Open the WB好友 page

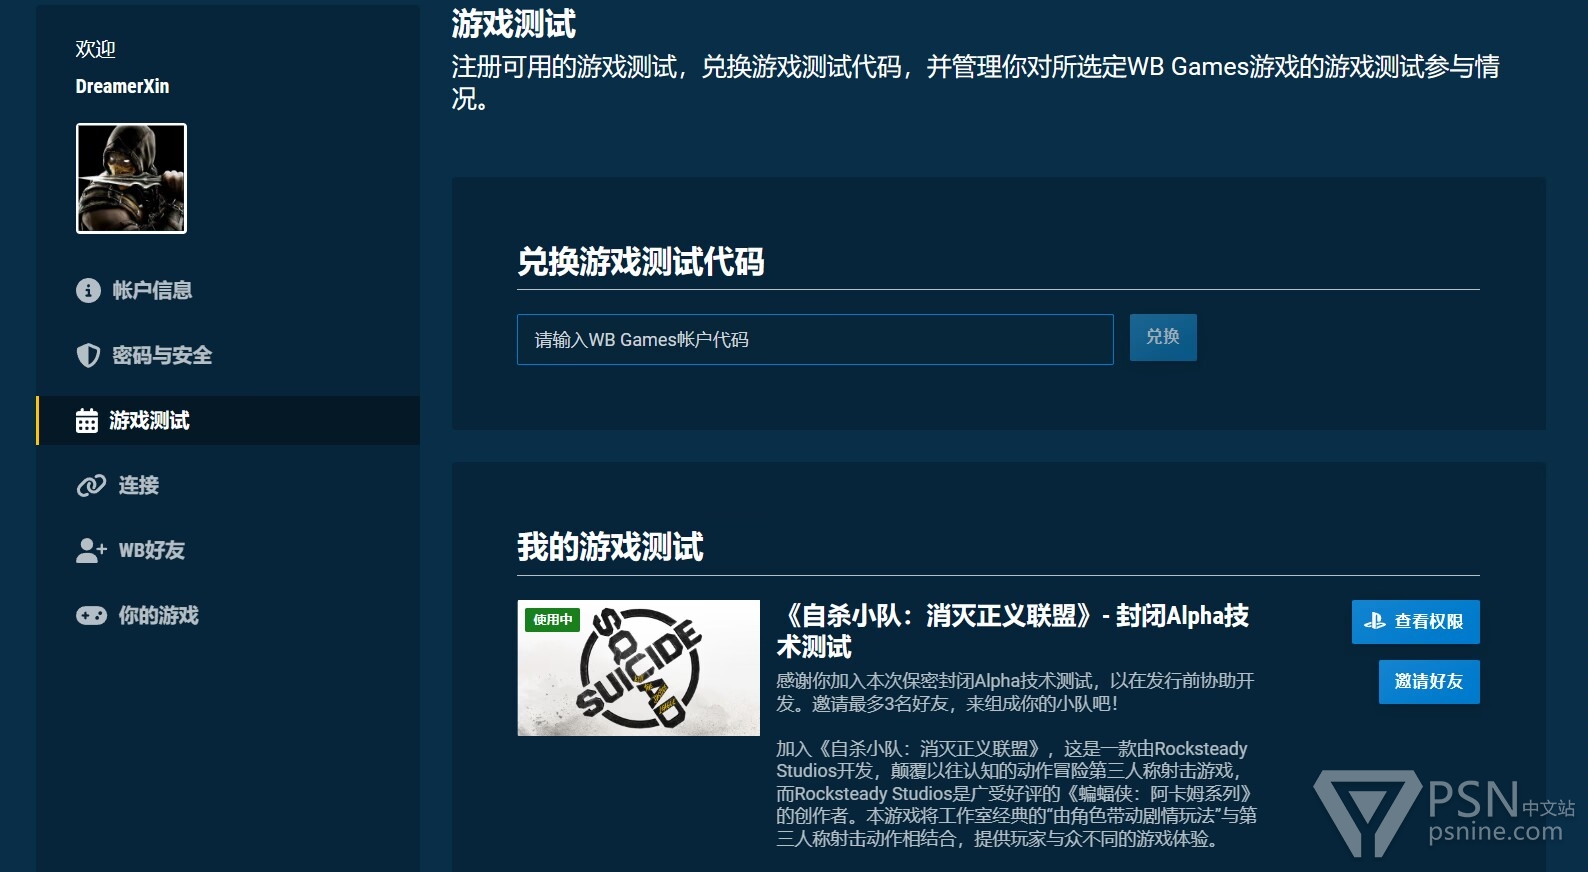click(x=228, y=550)
